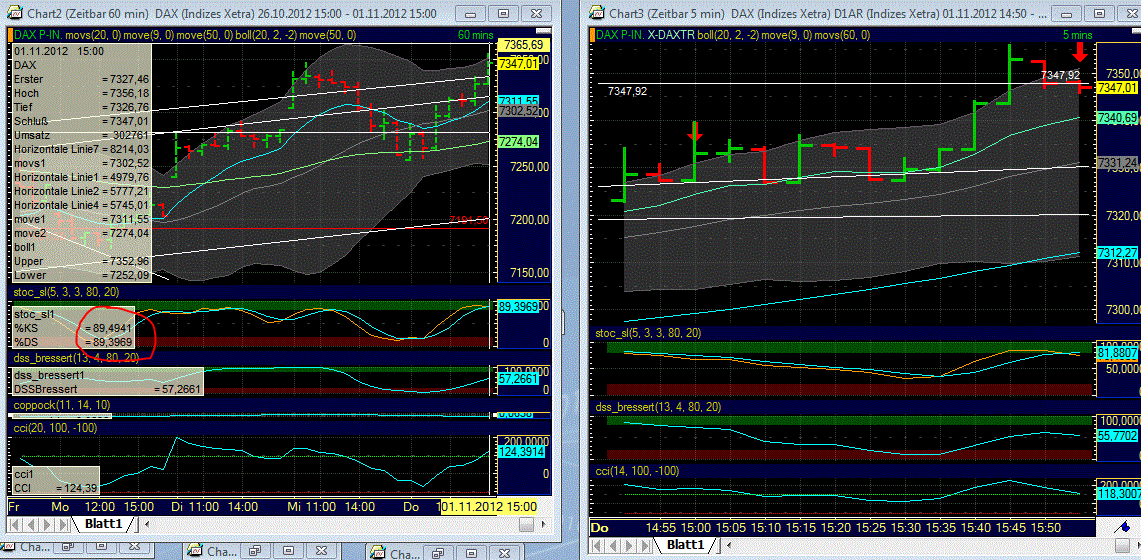
Task: Jump to last sheet in Chart3
Action: [645, 543]
